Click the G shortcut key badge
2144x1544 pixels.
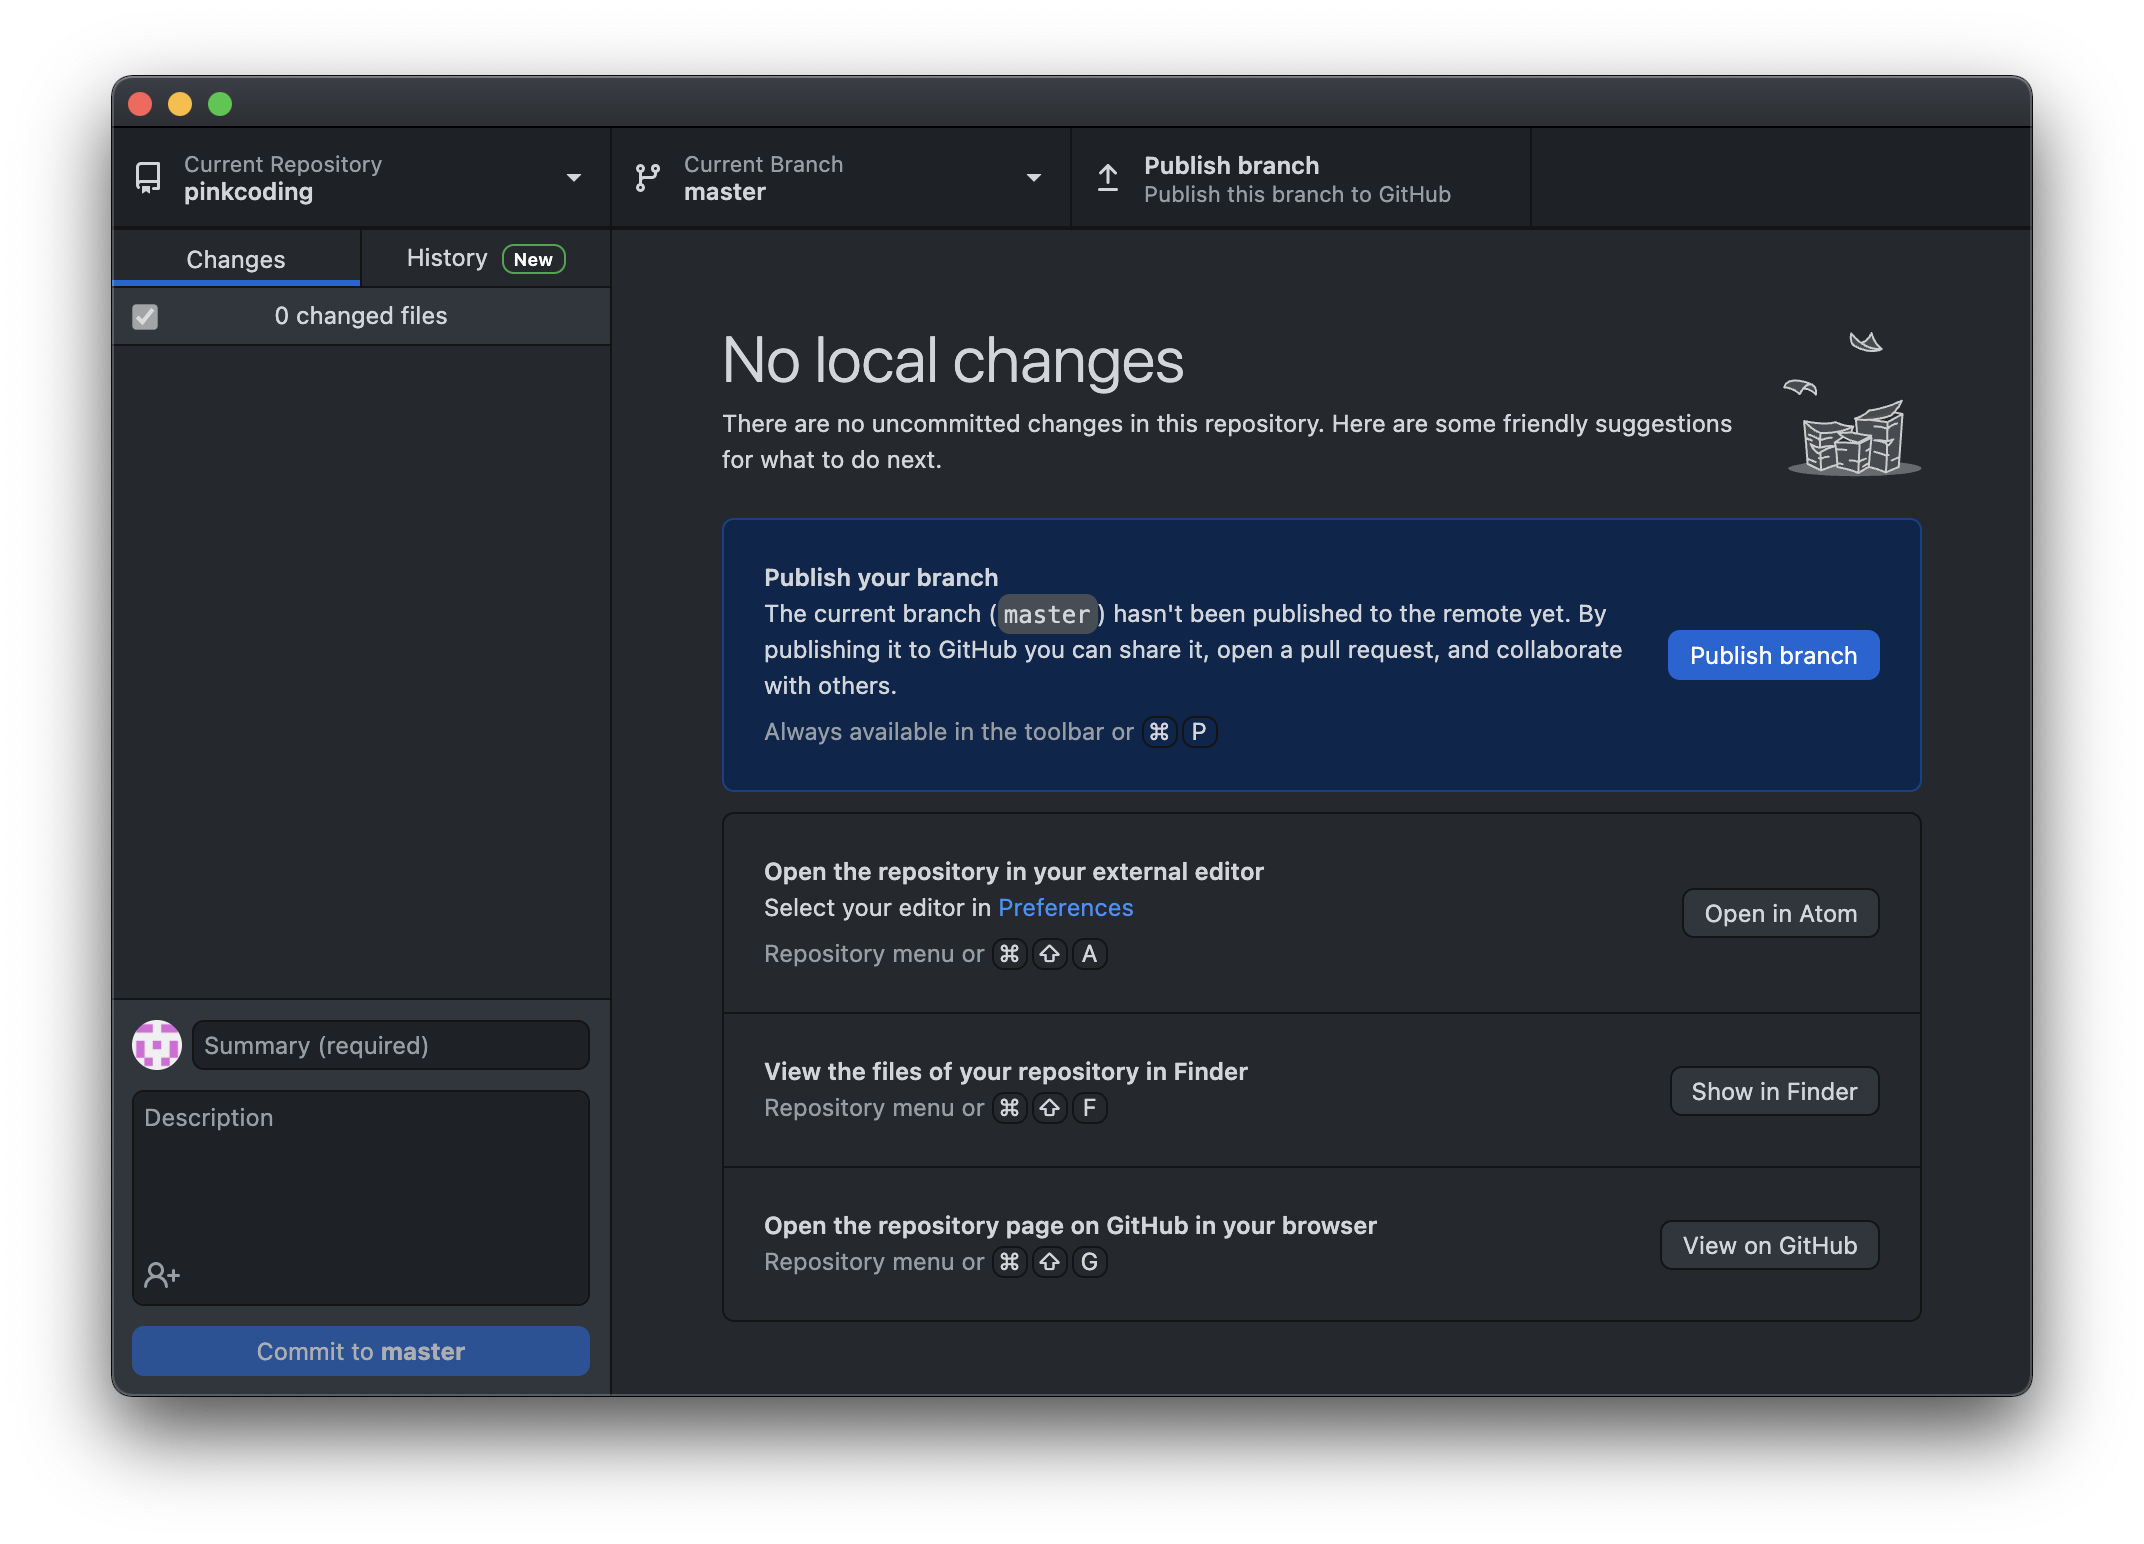[1089, 1261]
